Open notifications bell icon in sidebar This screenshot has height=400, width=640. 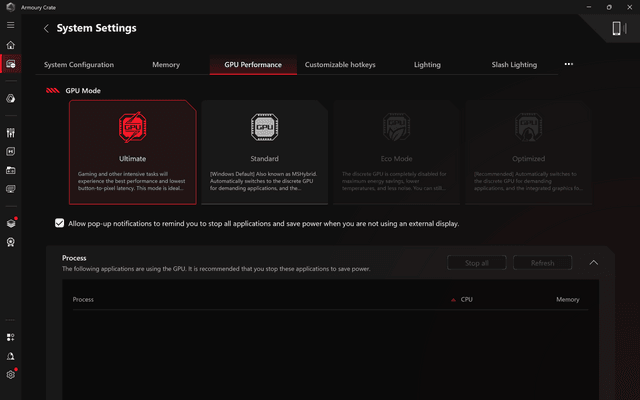click(x=11, y=356)
